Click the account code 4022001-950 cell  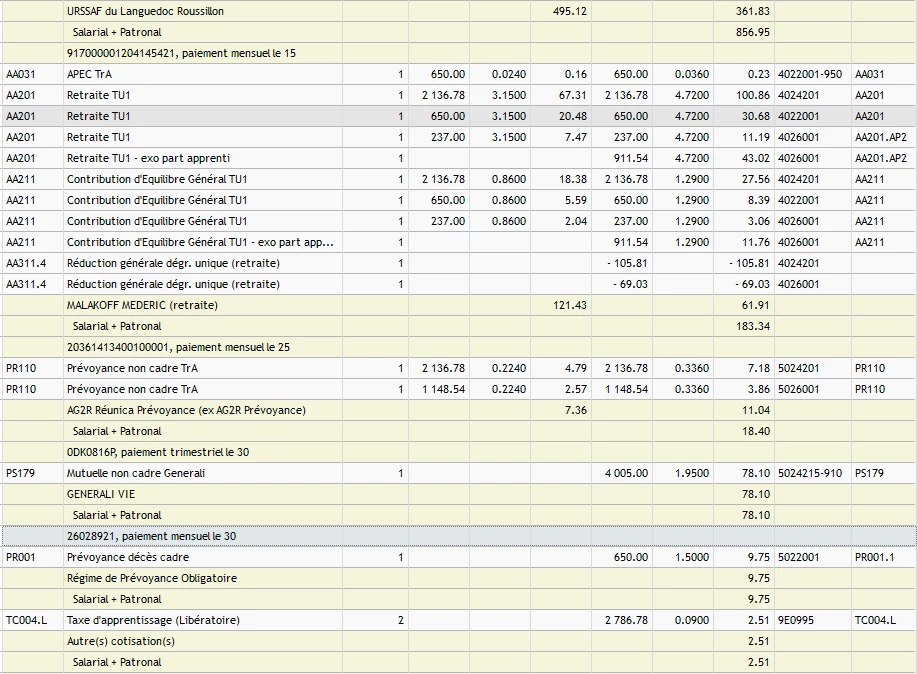809,74
